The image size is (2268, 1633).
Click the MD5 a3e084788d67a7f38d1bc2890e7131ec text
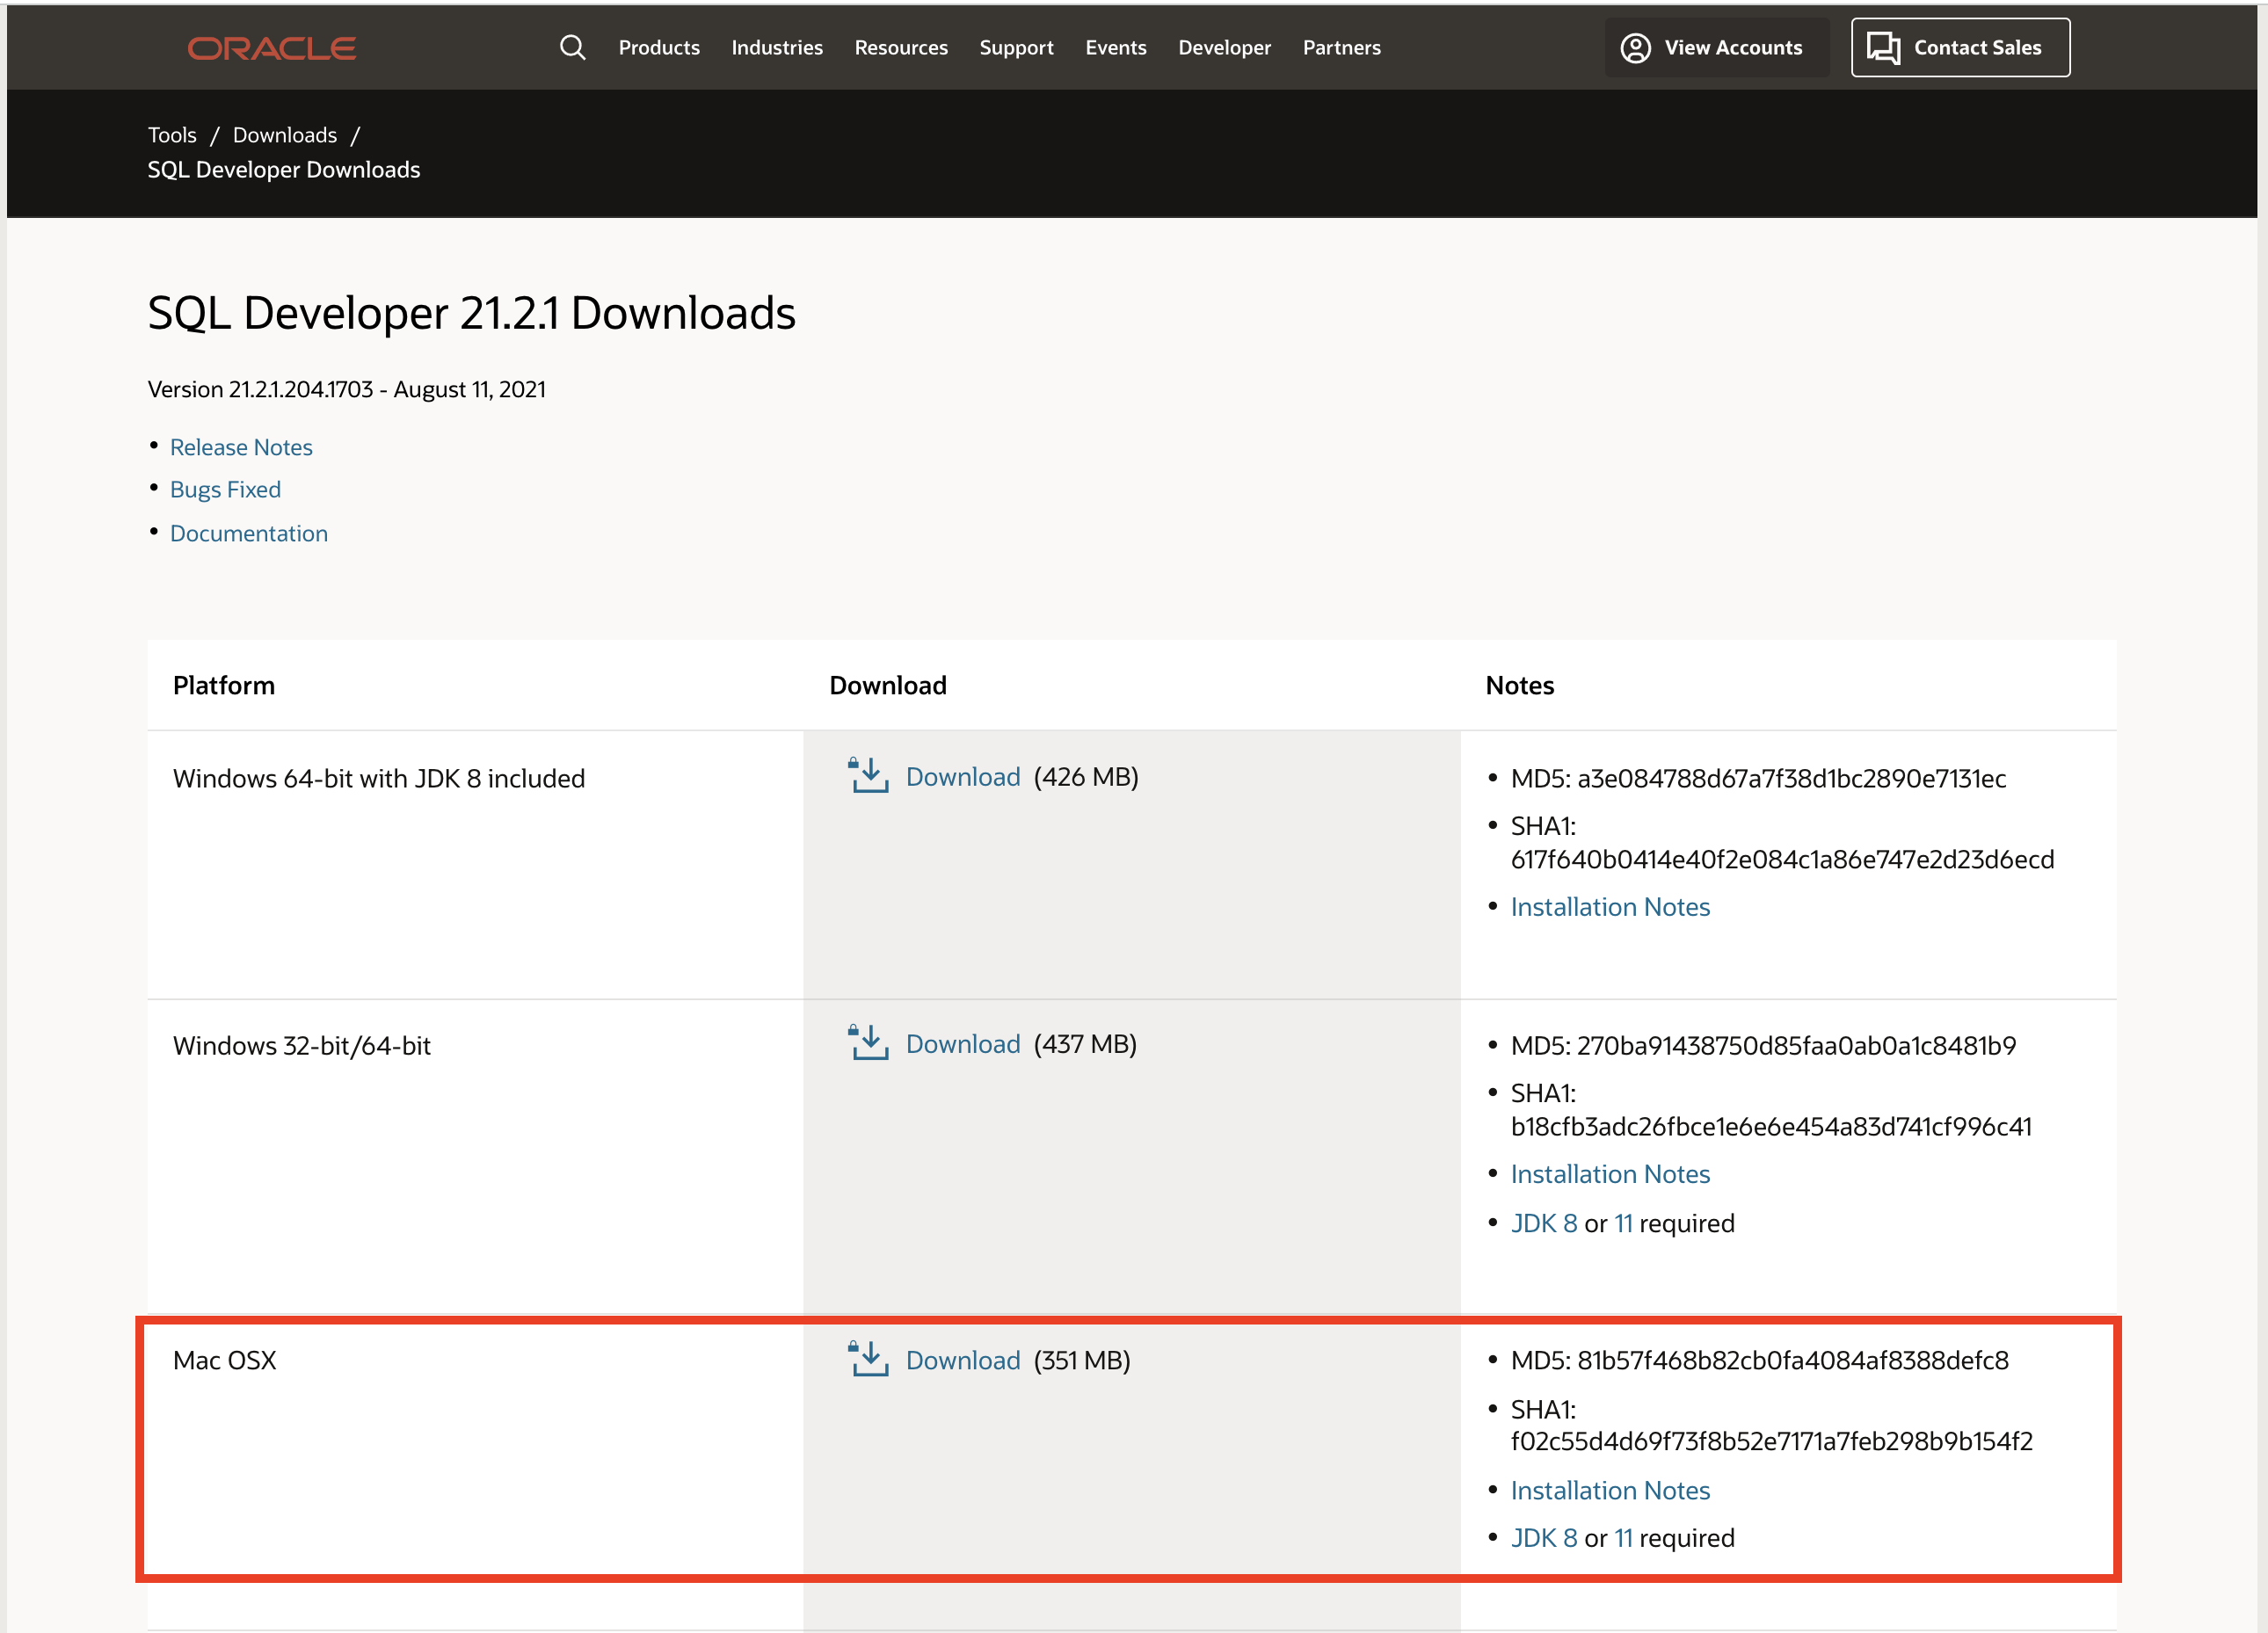[1758, 779]
